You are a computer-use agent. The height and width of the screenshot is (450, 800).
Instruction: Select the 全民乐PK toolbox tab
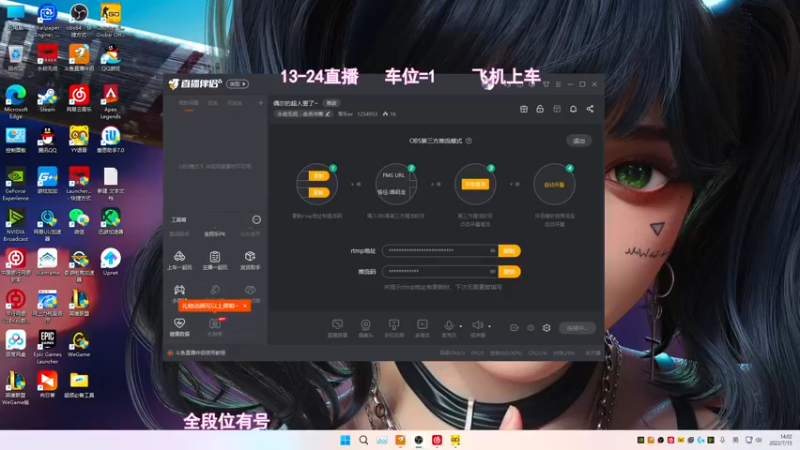coord(215,234)
